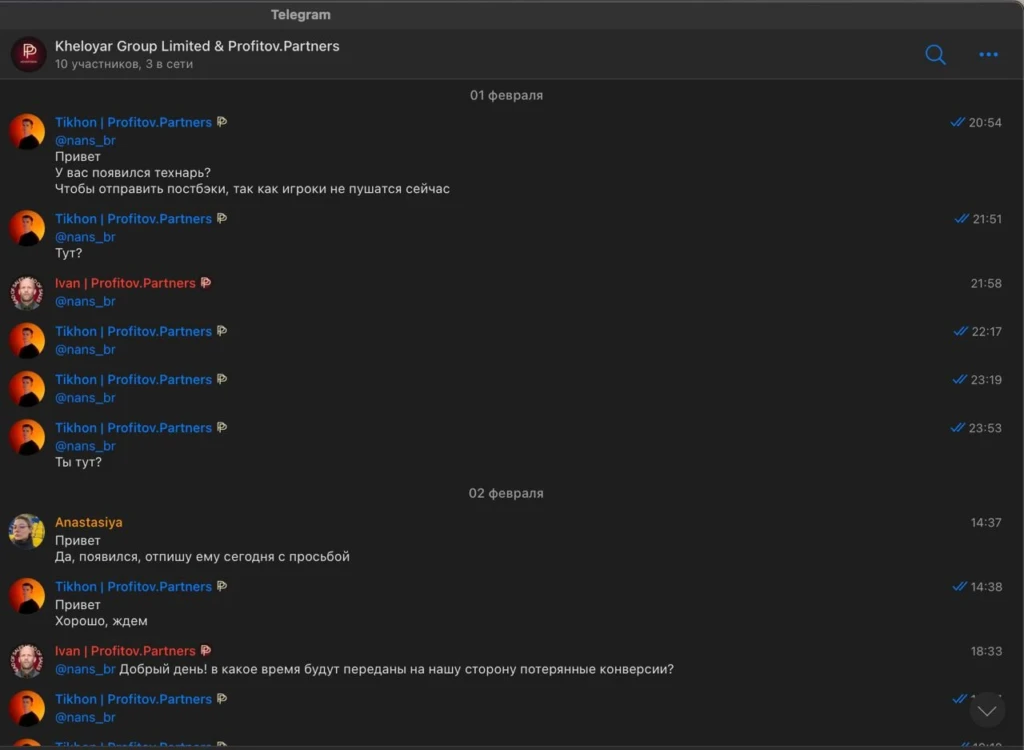Open sender name Tikhon | Profitov.Partners at 21:51
The width and height of the screenshot is (1024, 750).
click(x=133, y=219)
